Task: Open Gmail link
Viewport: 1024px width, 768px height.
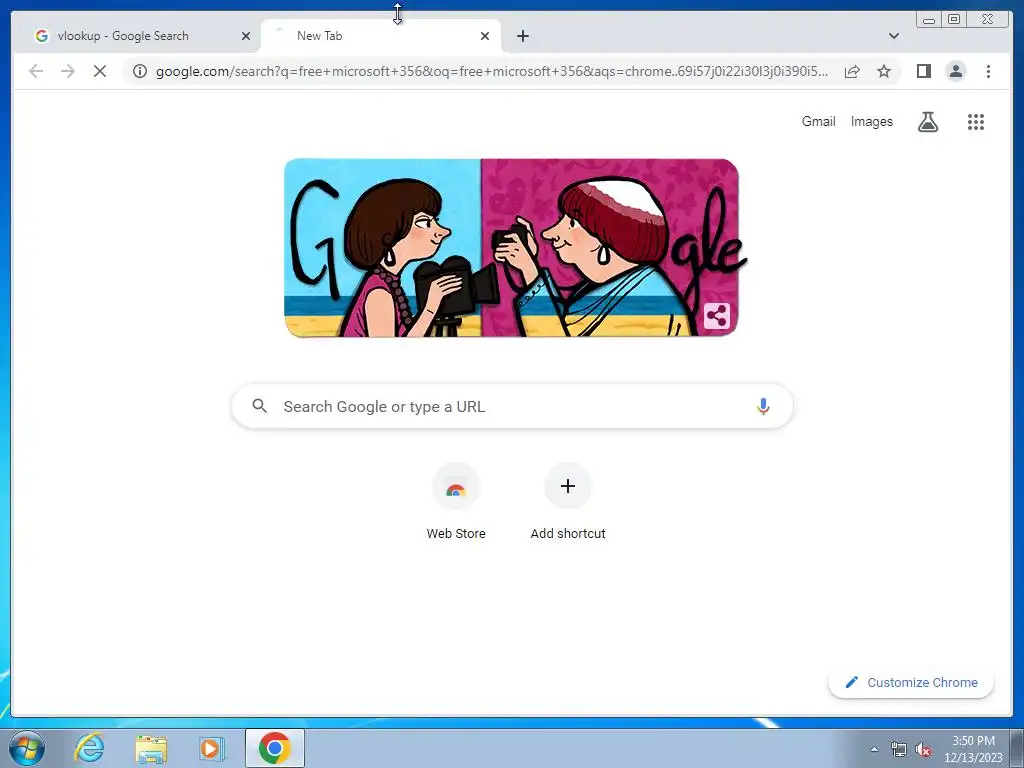Action: [818, 121]
